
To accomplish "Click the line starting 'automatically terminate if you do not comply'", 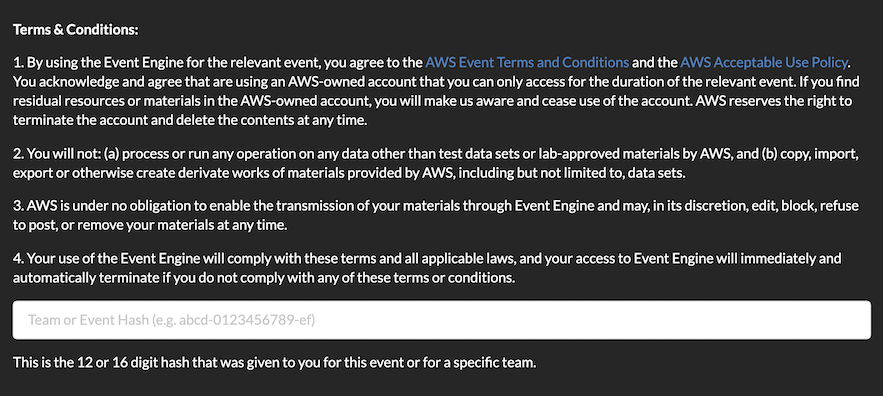I will [x=264, y=278].
